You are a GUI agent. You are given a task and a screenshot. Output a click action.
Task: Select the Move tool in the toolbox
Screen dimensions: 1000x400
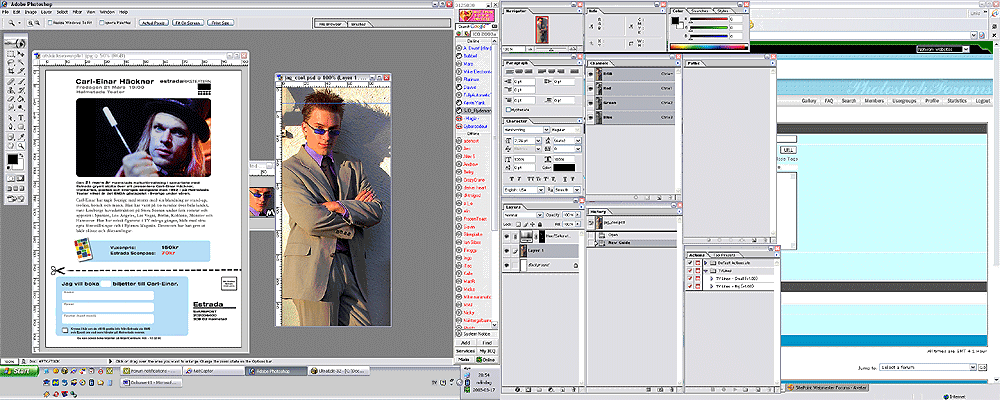(21, 52)
